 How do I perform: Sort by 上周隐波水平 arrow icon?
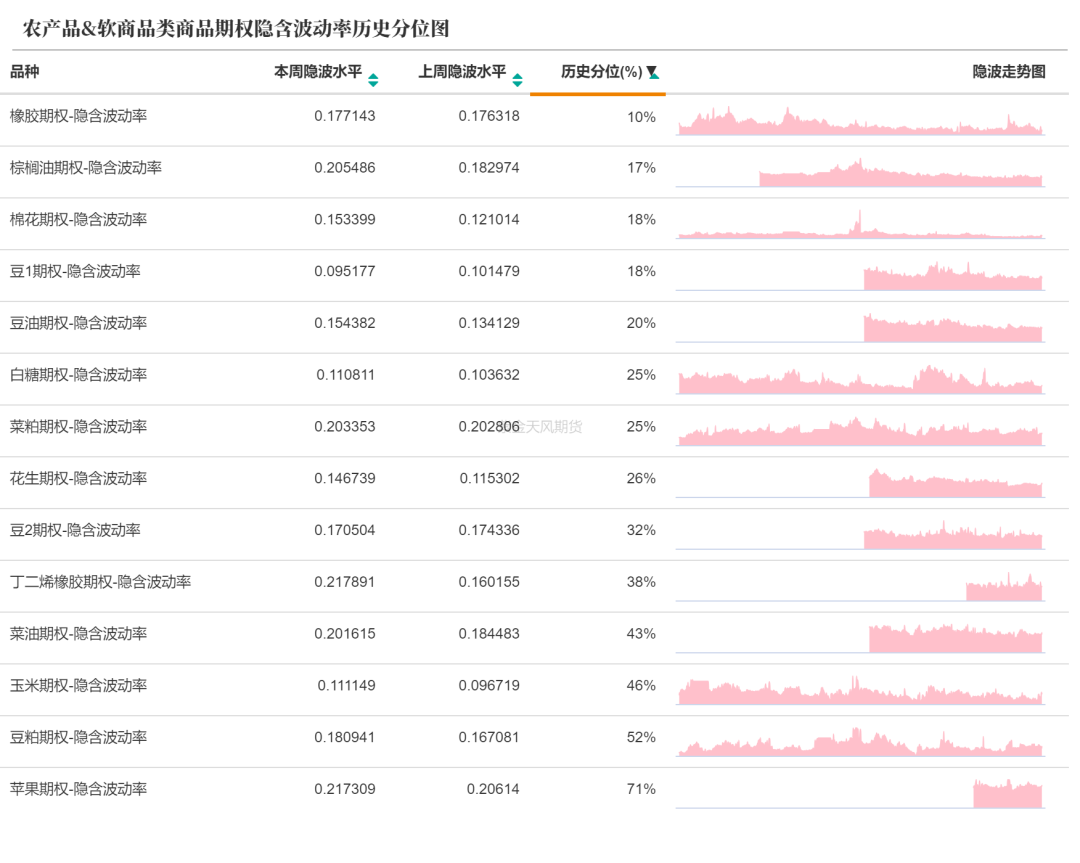tap(517, 80)
